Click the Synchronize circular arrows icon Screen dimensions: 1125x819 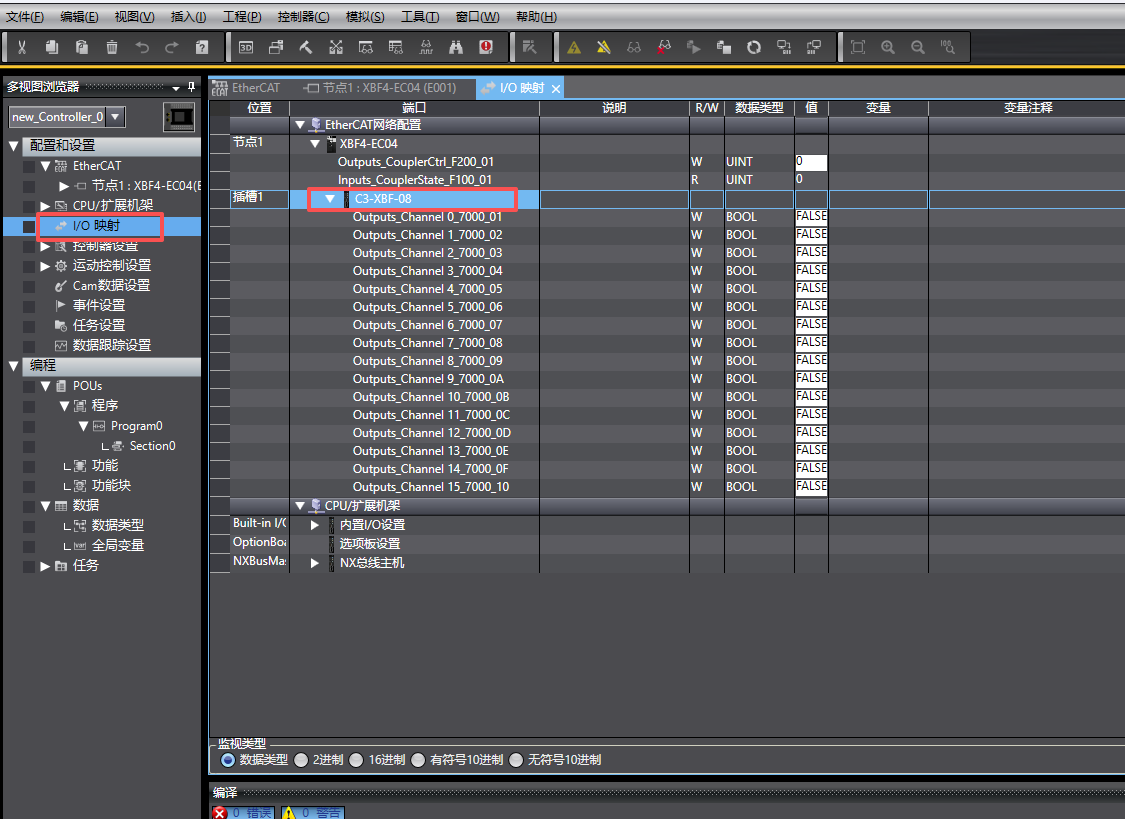pyautogui.click(x=754, y=47)
